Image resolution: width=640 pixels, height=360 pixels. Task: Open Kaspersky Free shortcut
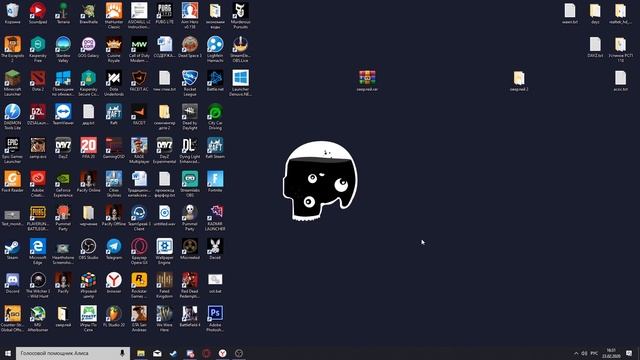coord(38,49)
